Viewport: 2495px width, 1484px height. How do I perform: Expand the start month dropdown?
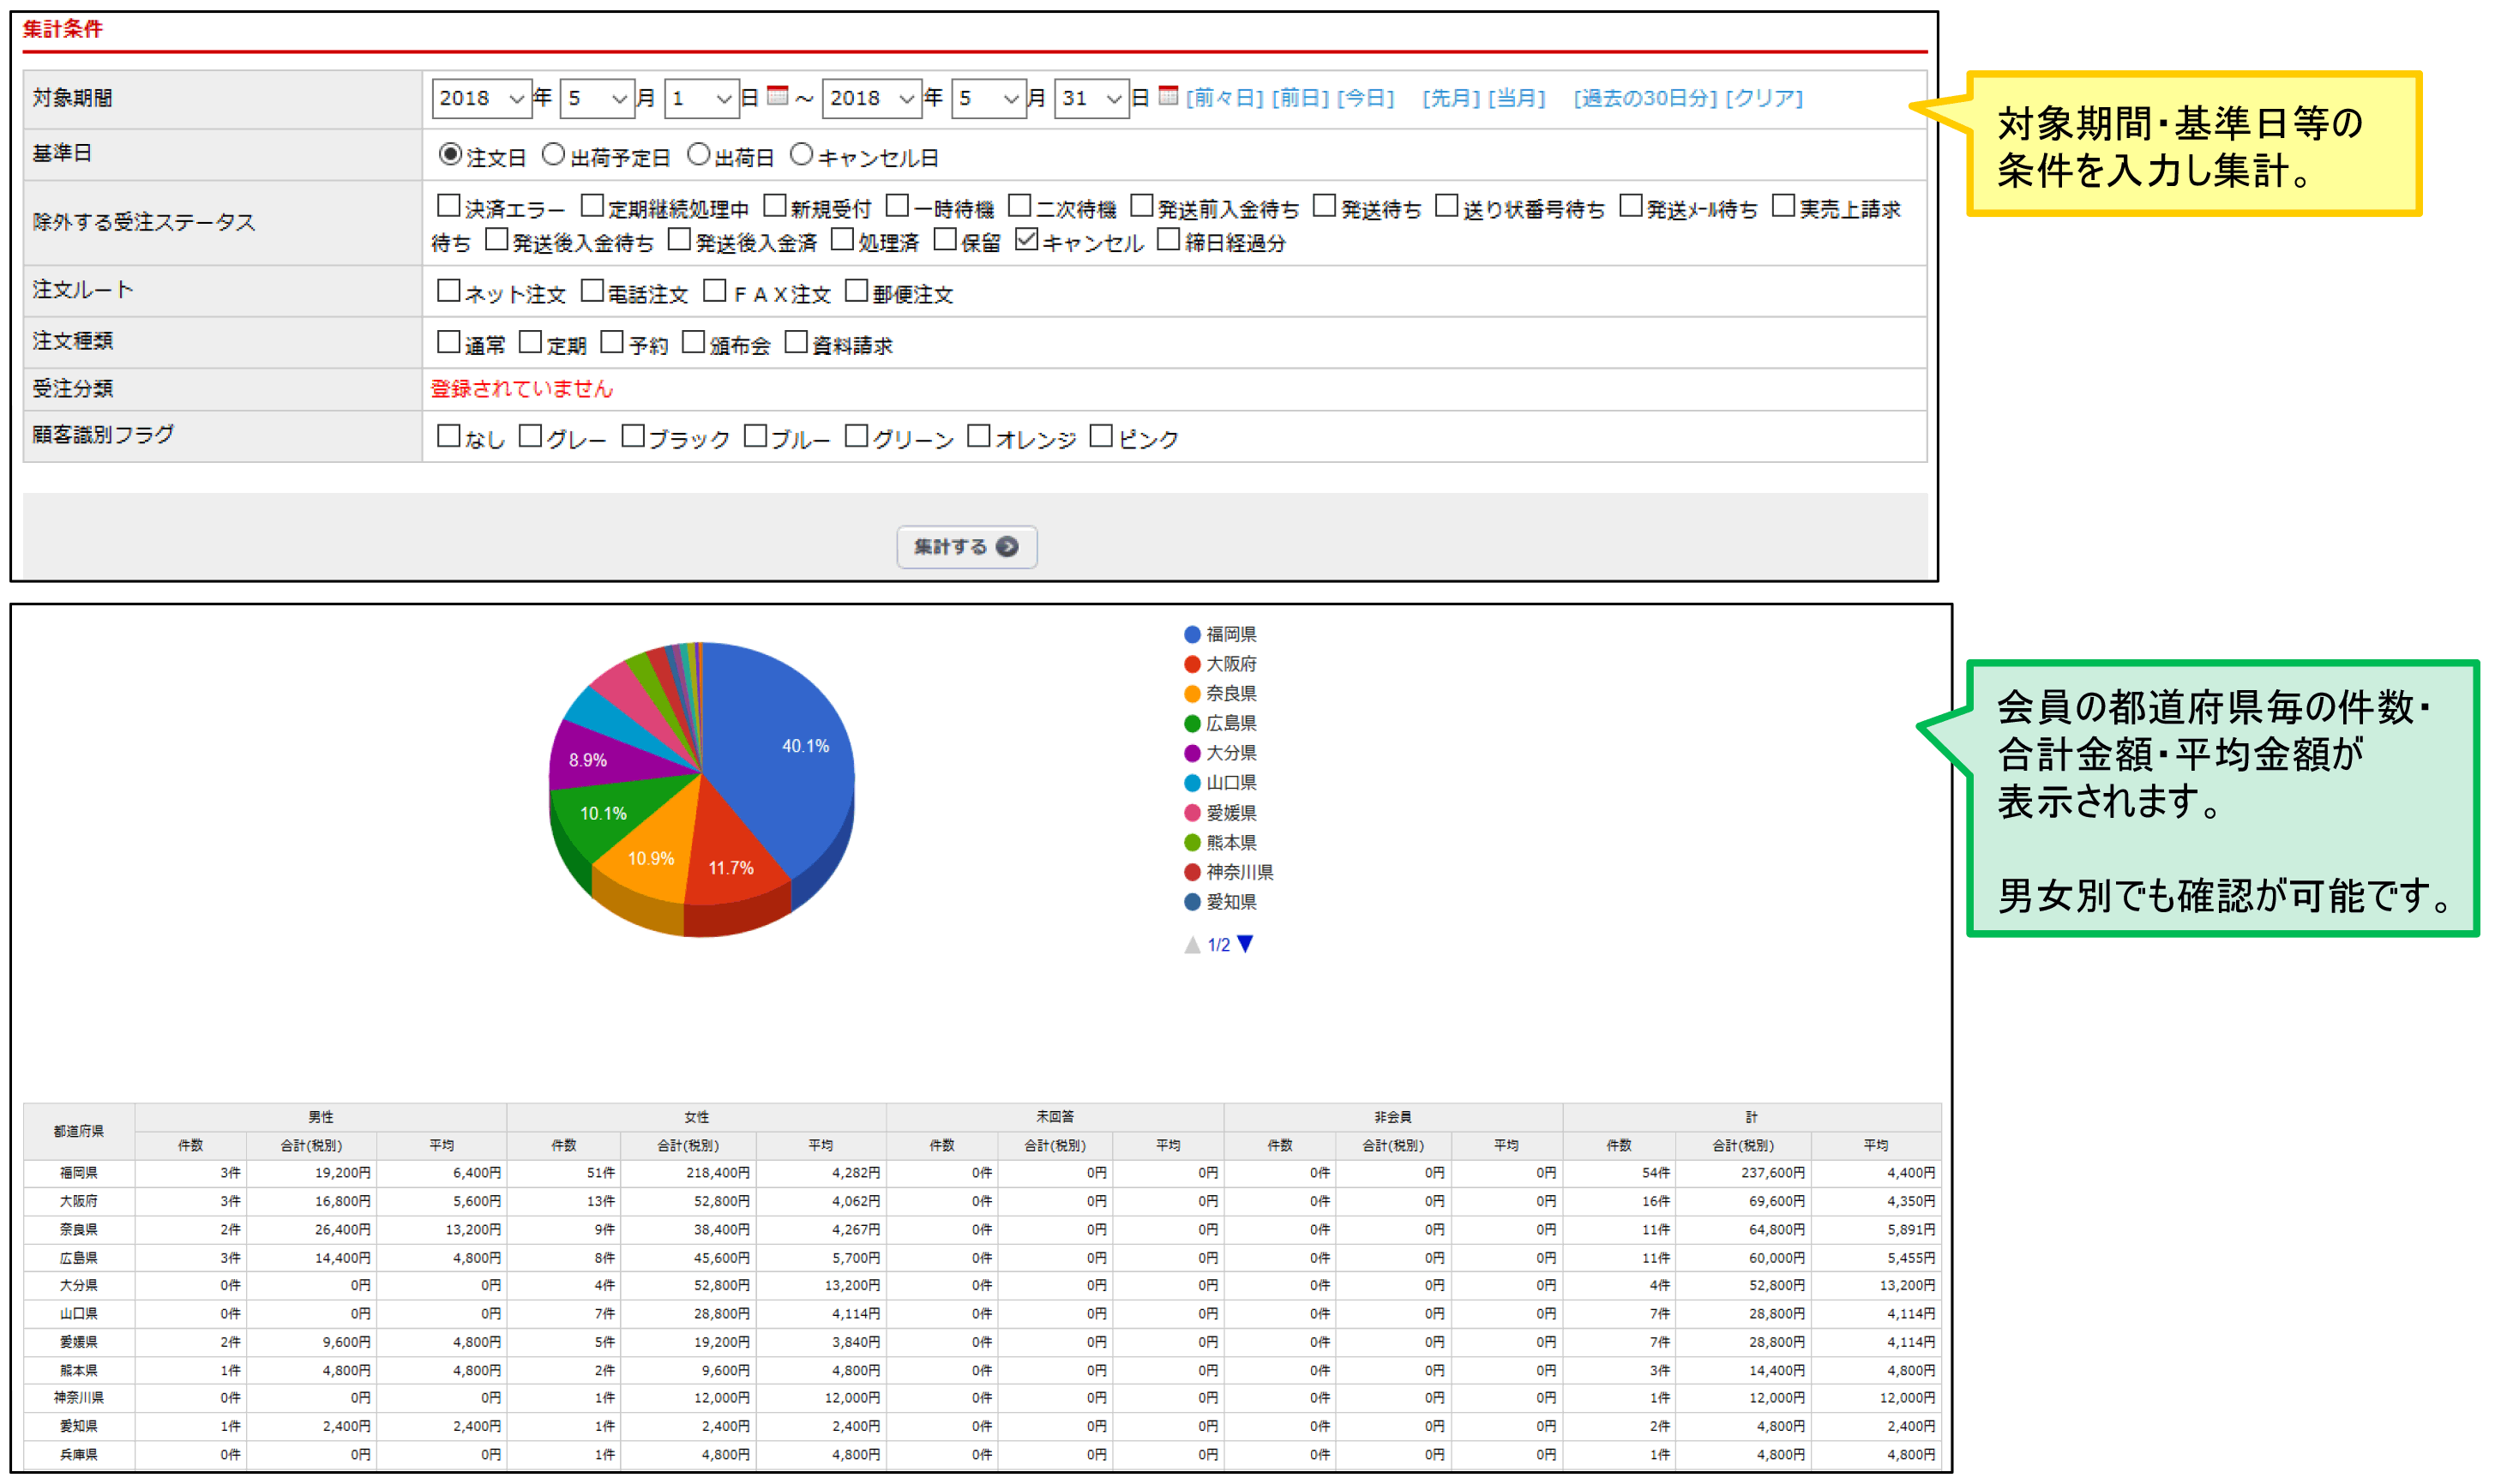[x=597, y=98]
